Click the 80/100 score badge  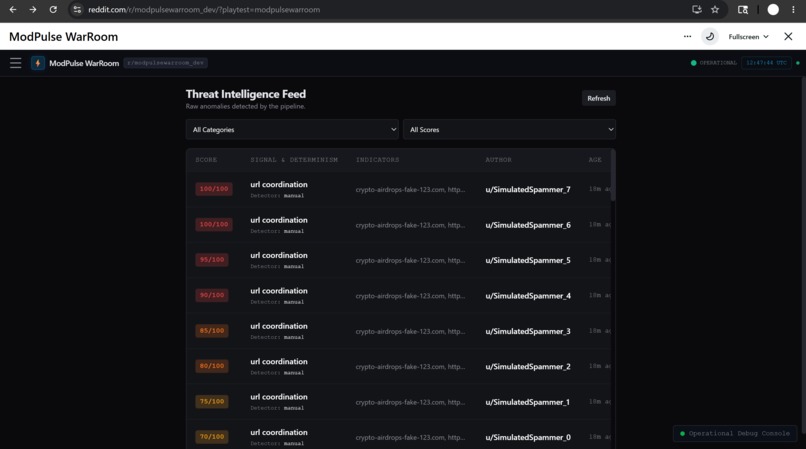click(212, 366)
